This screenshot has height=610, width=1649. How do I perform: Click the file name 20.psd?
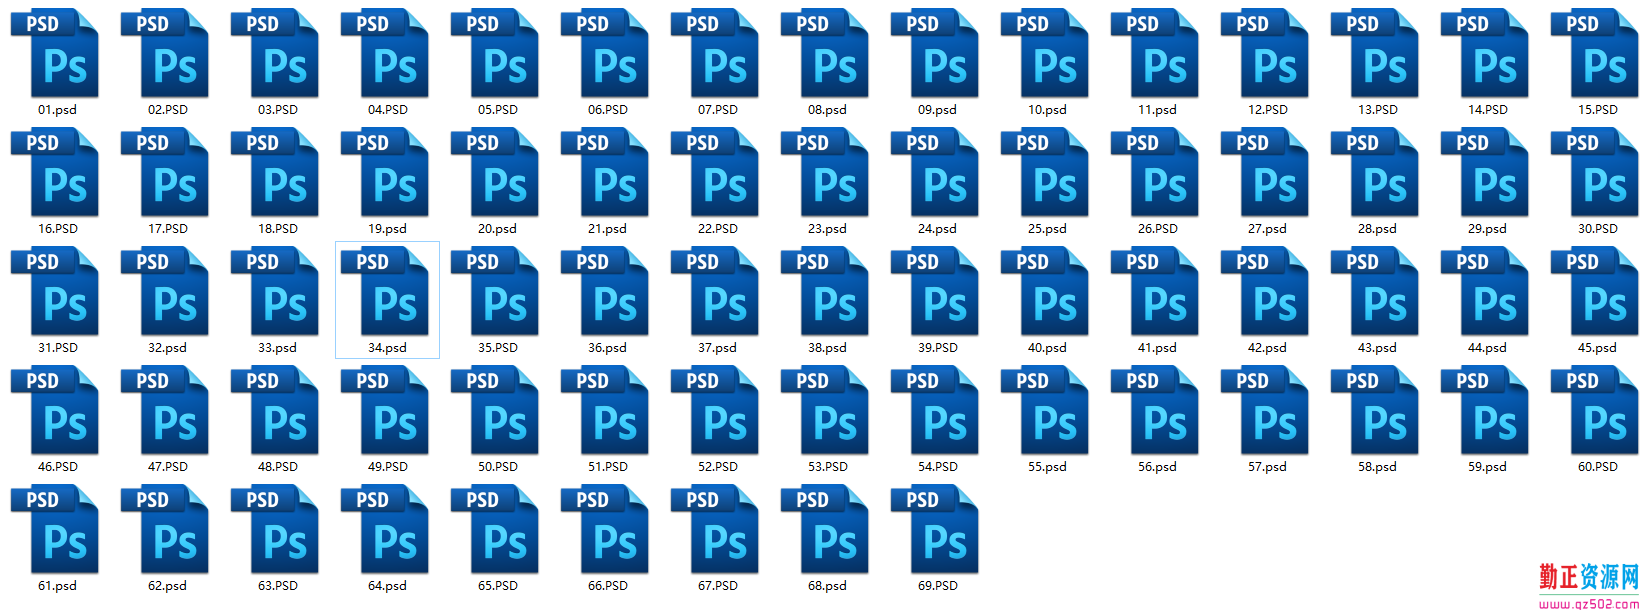point(497,229)
